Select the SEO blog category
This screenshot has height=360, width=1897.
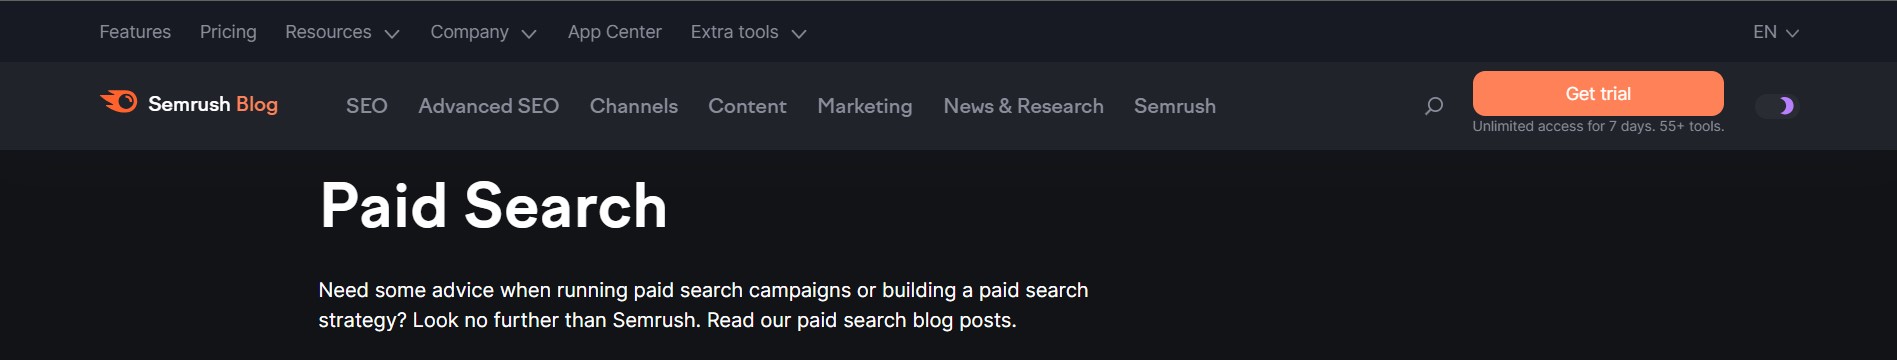[367, 106]
